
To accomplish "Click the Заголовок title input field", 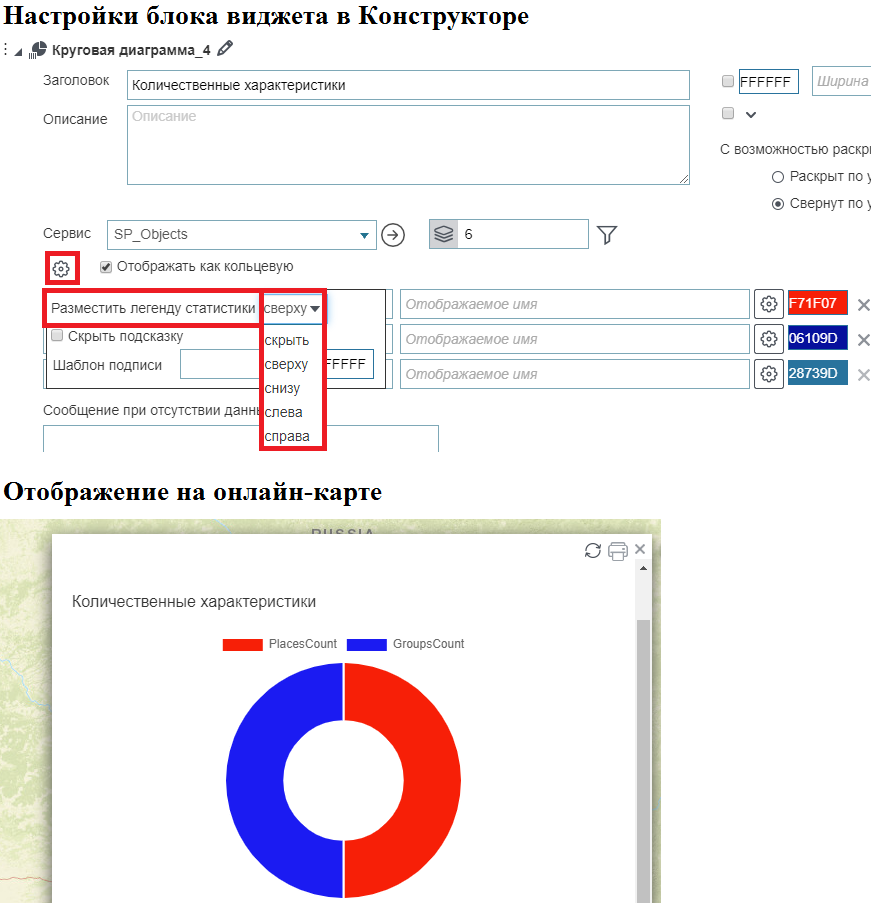I will pyautogui.click(x=408, y=85).
